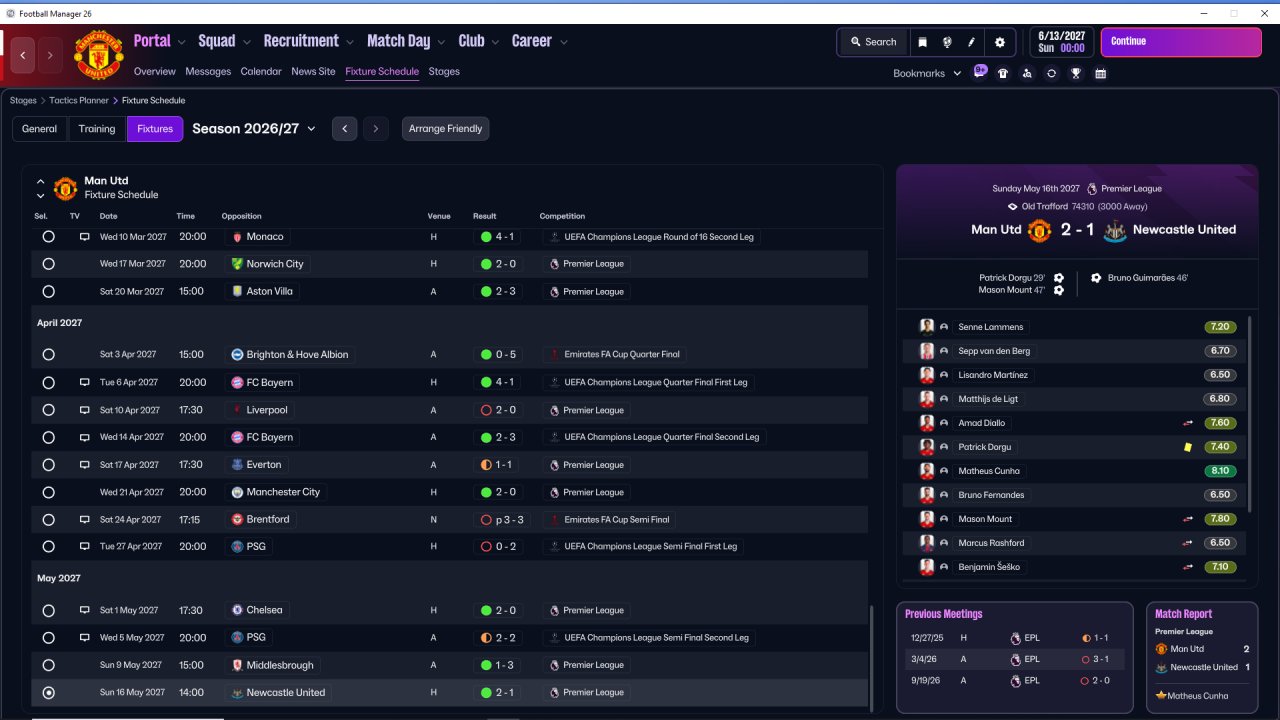The width and height of the screenshot is (1280, 720).
Task: Click the Stages breadcrumb link
Action: 23,101
